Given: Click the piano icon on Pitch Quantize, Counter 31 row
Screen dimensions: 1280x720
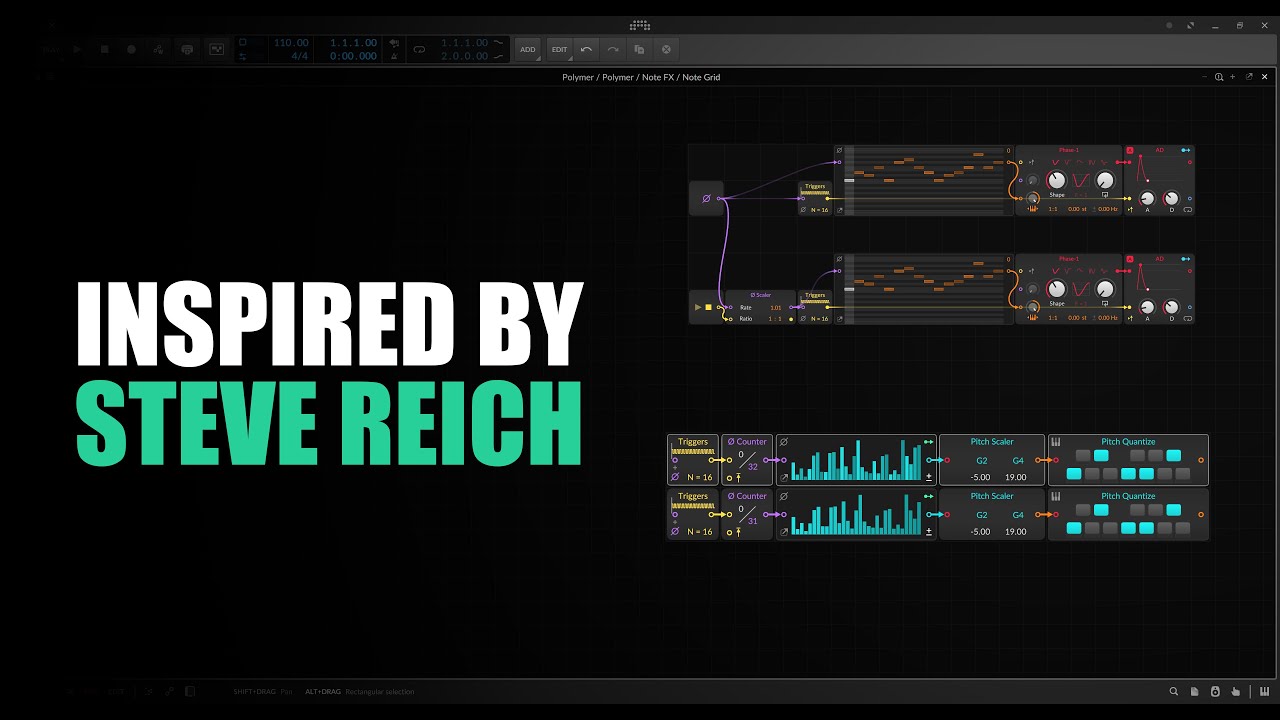Looking at the screenshot, I should click(1055, 496).
